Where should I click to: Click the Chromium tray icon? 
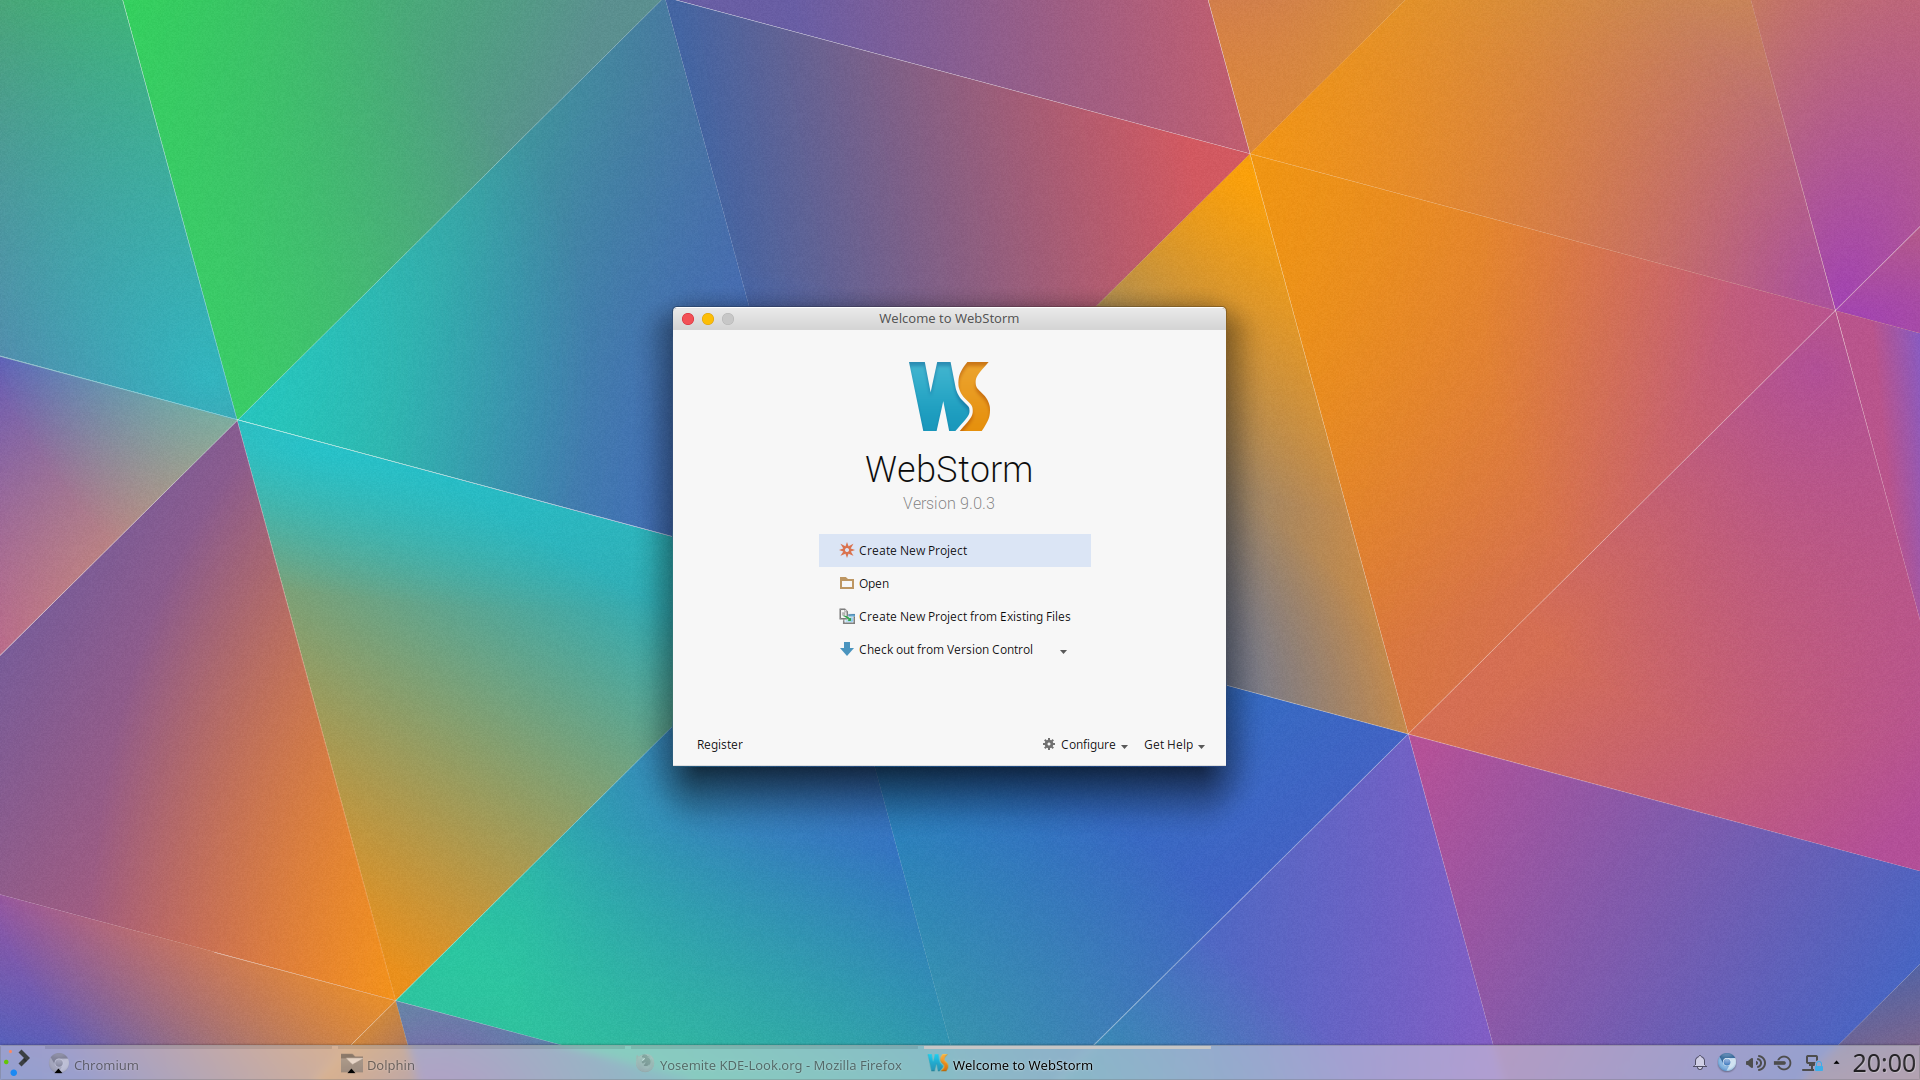tap(1727, 1063)
